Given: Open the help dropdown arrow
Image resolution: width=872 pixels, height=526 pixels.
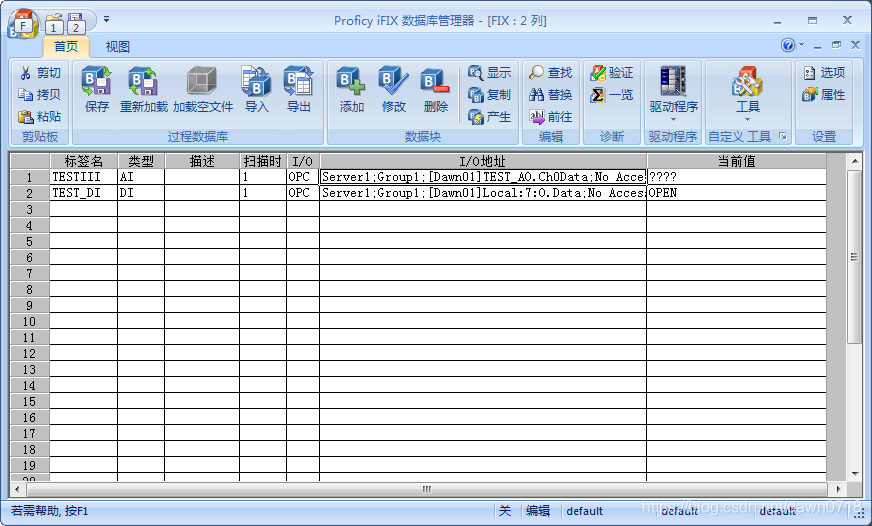Looking at the screenshot, I should (801, 44).
